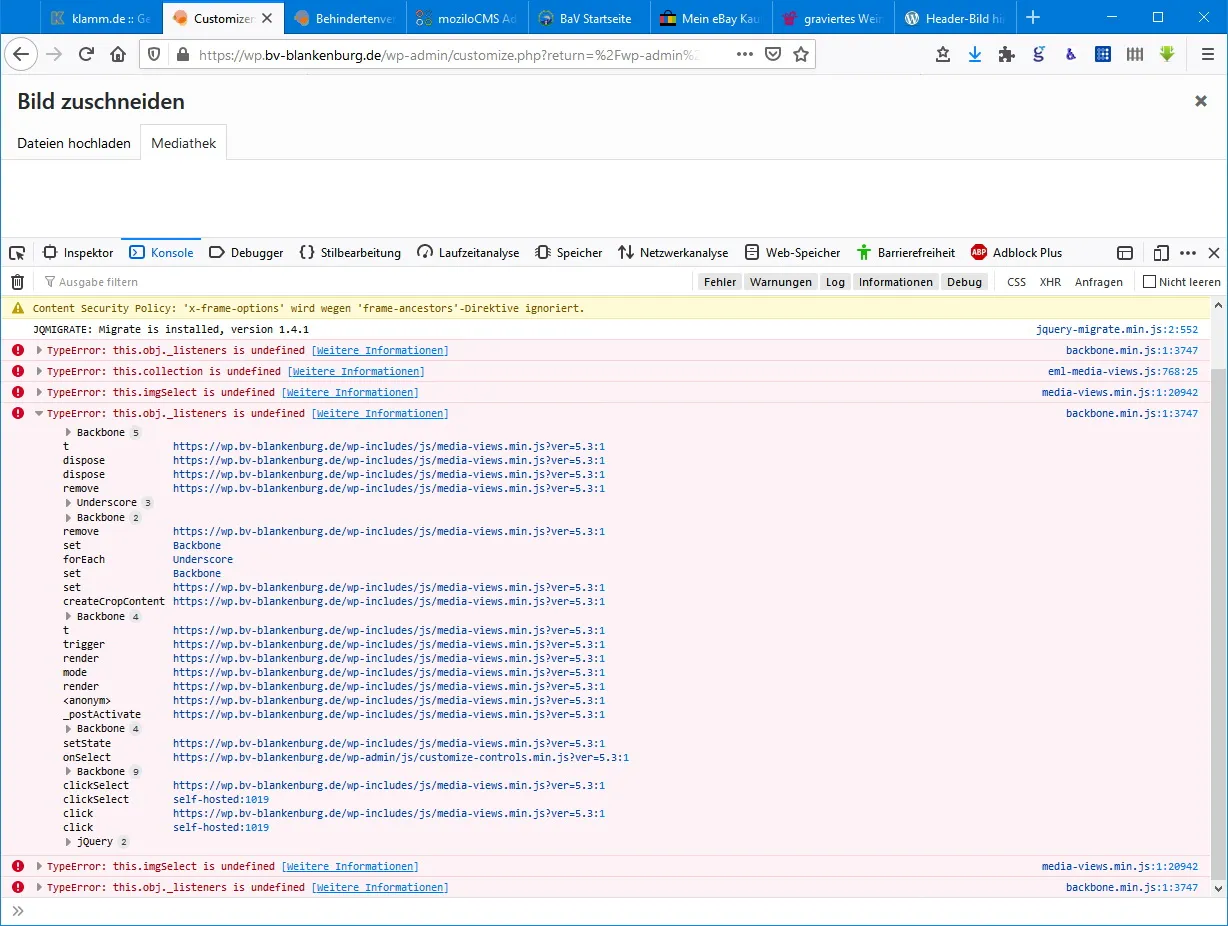
Task: Toggle the Debug filter button
Action: coord(965,282)
